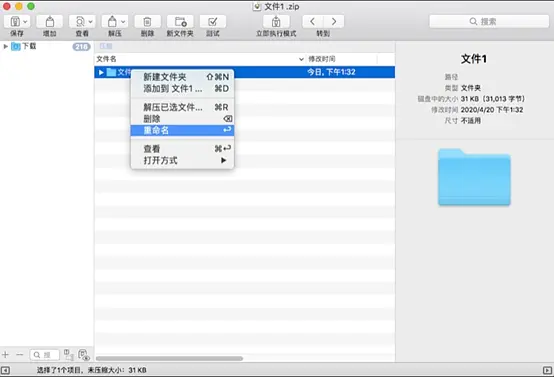Click the sidebar grouping icon beside the small search field
This screenshot has width=554, height=377.
[x=69, y=354]
